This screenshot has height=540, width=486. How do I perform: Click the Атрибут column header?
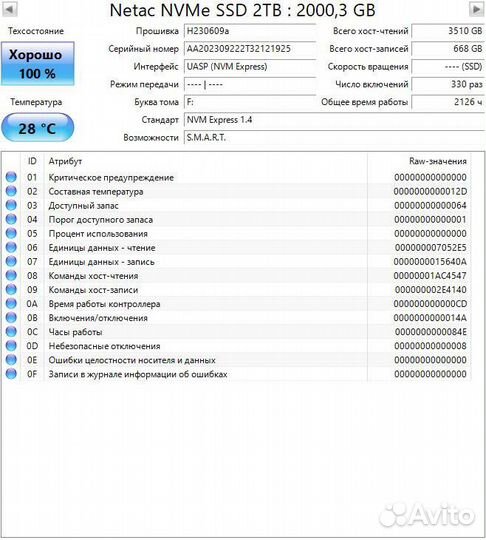click(x=65, y=161)
